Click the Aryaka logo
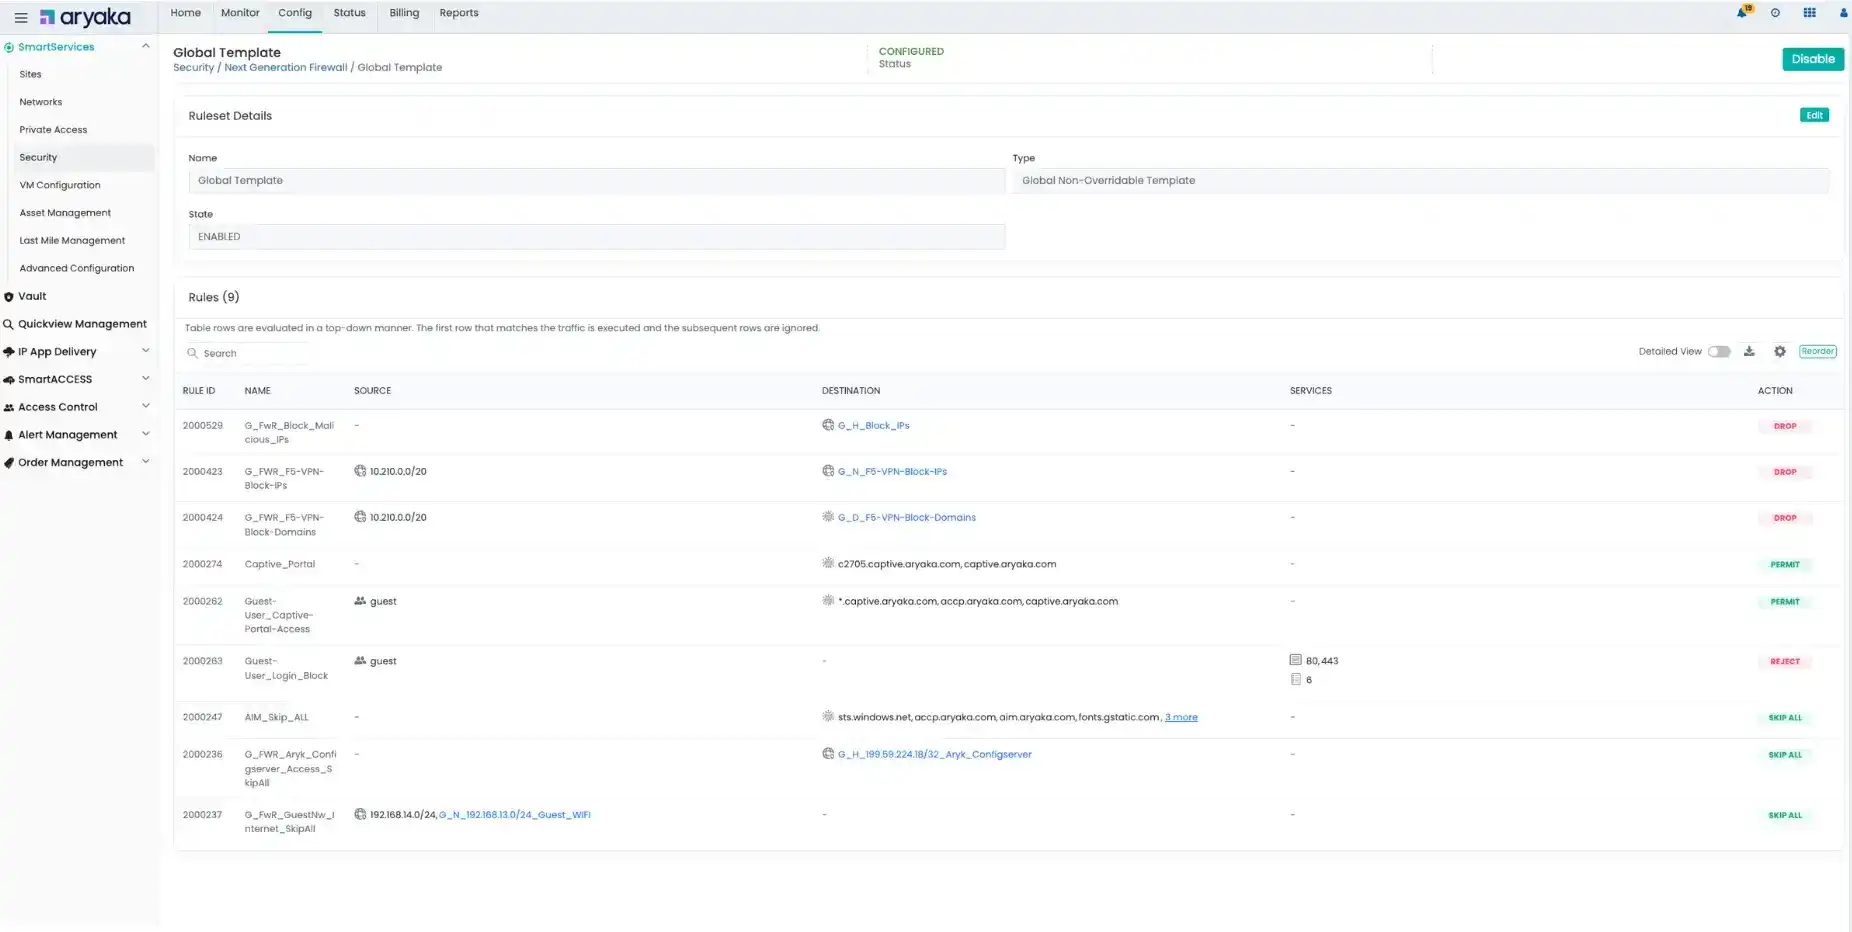This screenshot has height=932, width=1852. coord(86,17)
